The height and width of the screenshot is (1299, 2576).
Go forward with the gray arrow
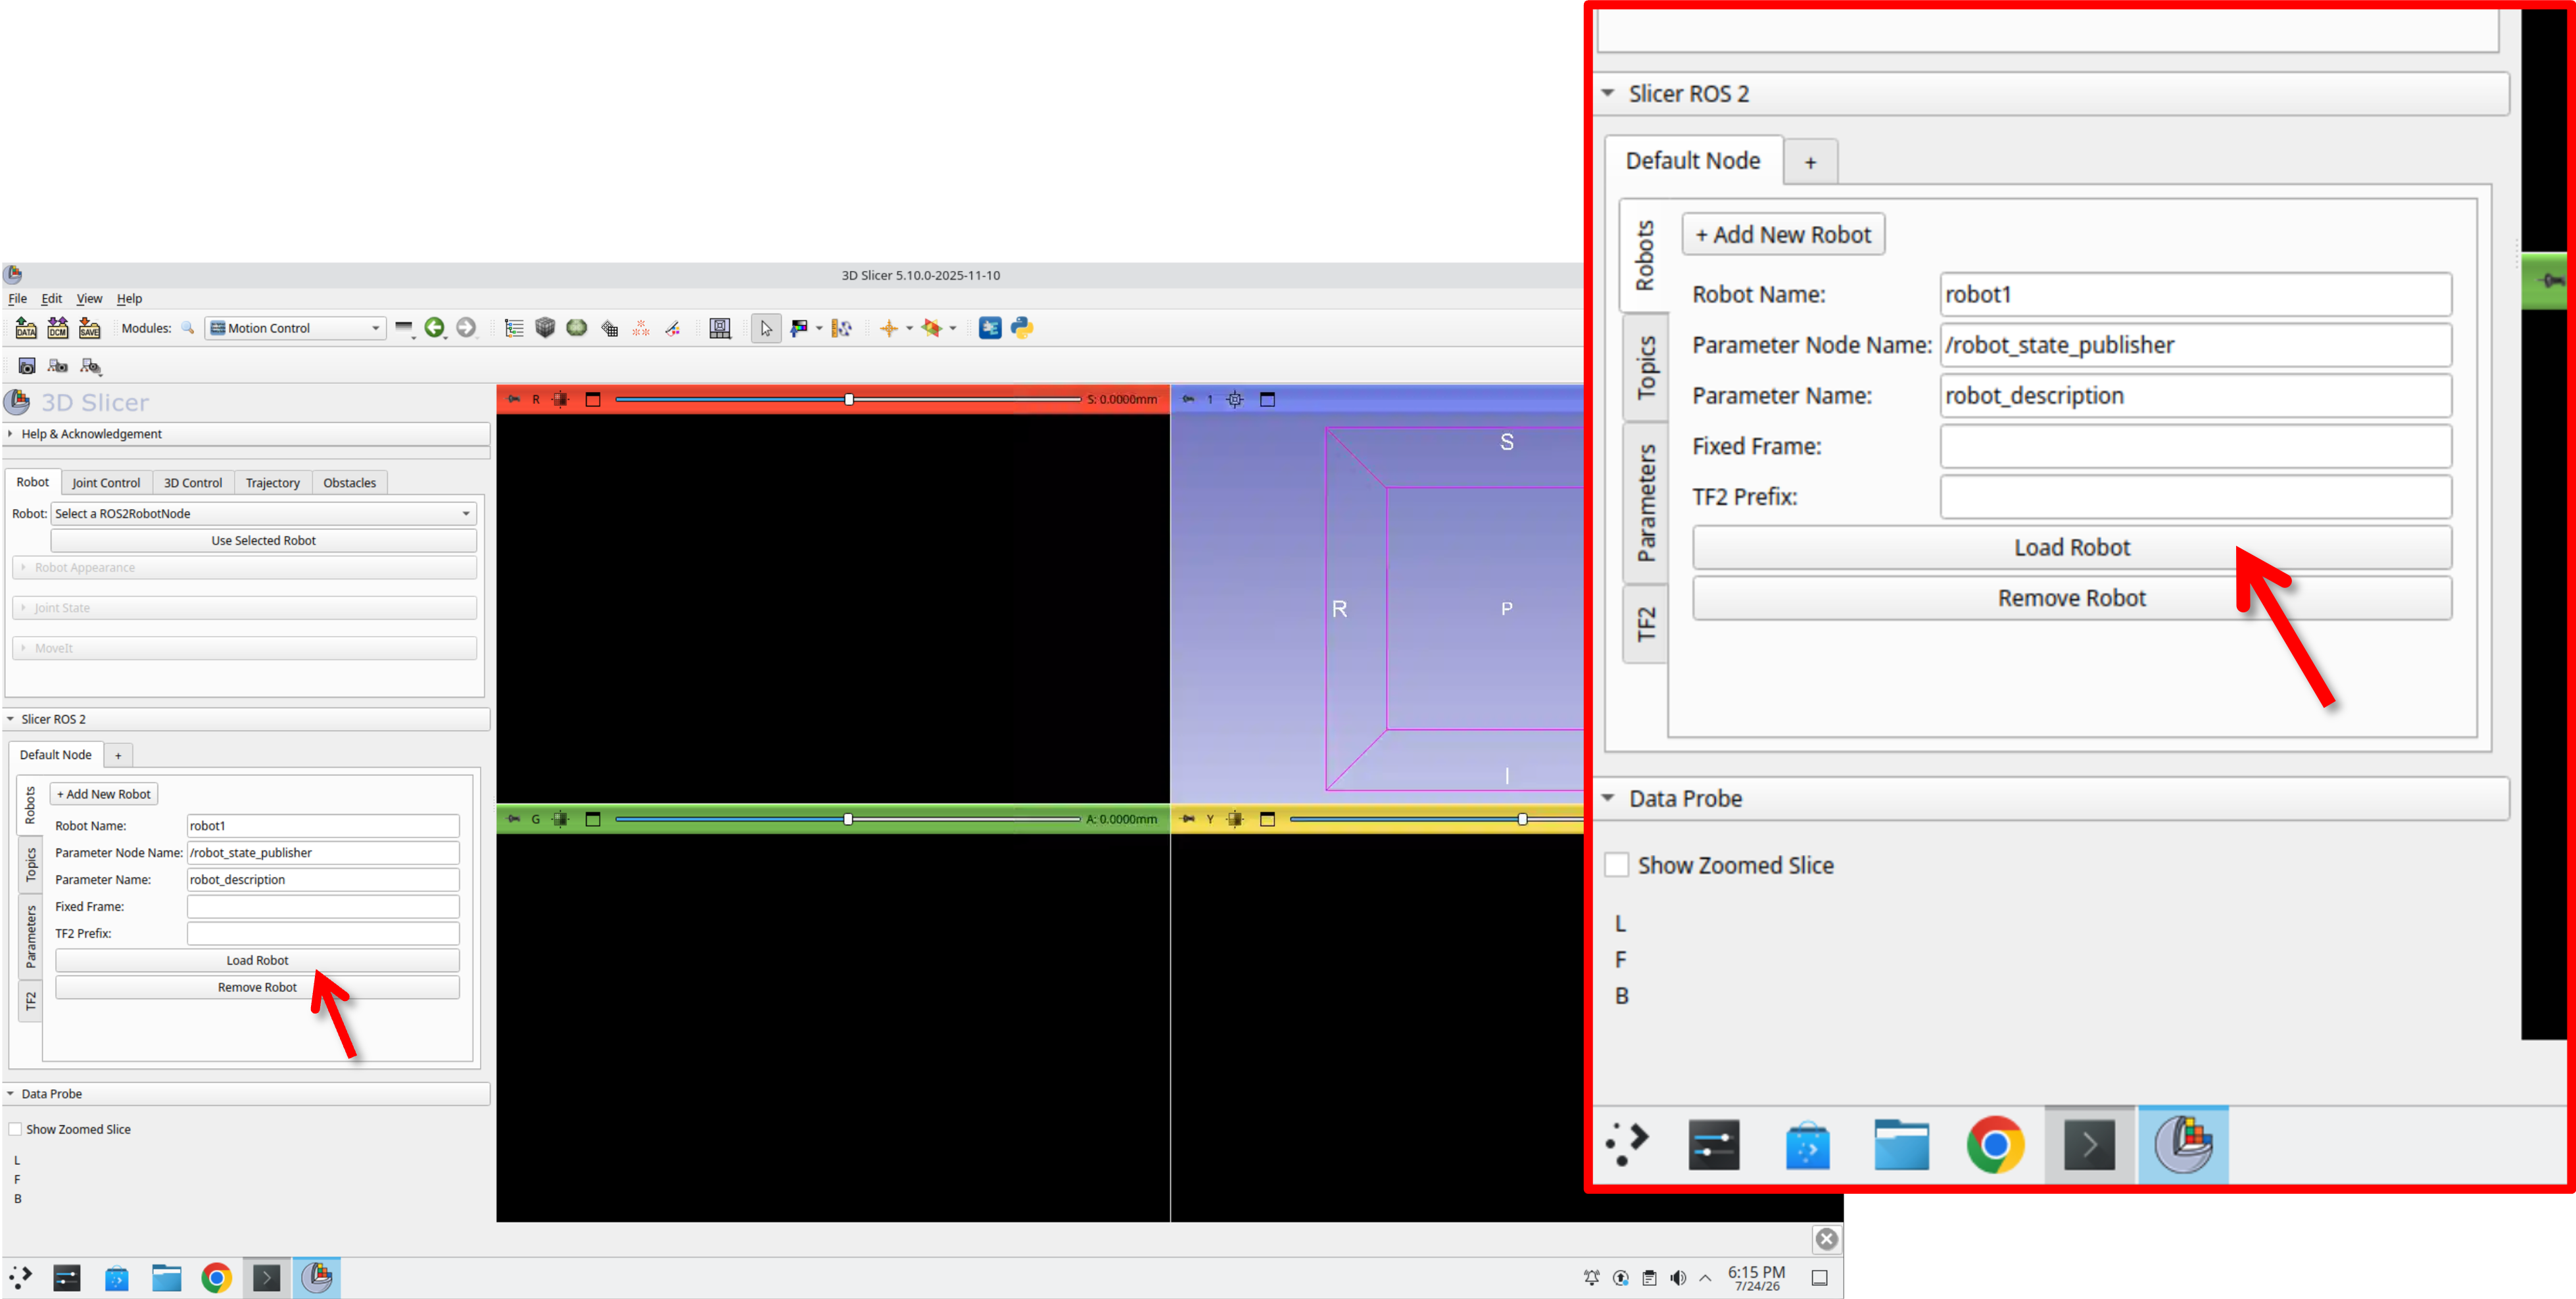(466, 328)
